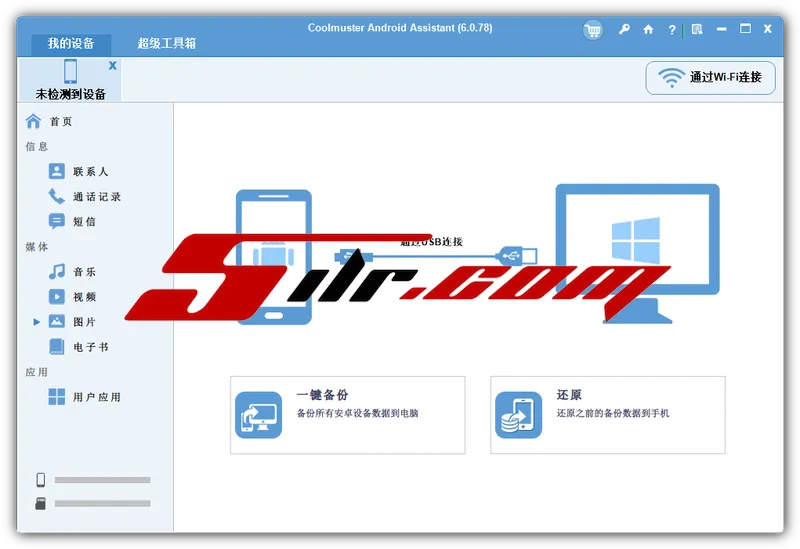Switch to the 超级工具箱 tab
Screen dimensions: 800x549
[166, 43]
